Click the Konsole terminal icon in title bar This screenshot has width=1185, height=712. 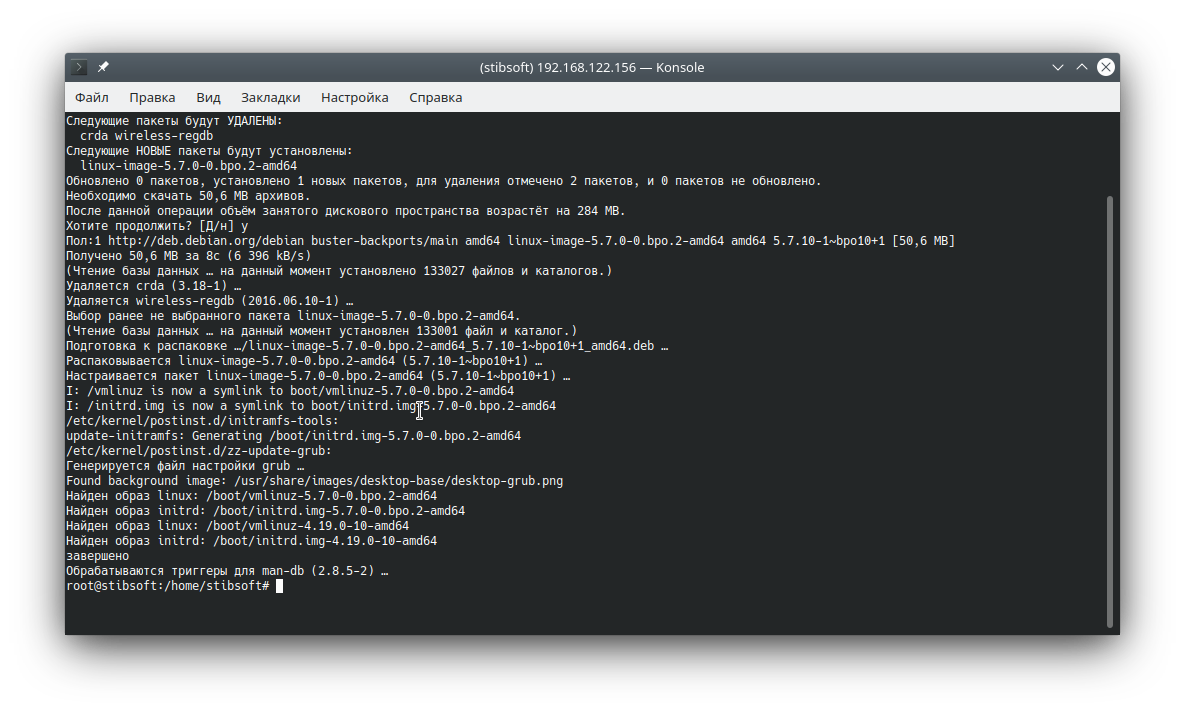pos(79,67)
